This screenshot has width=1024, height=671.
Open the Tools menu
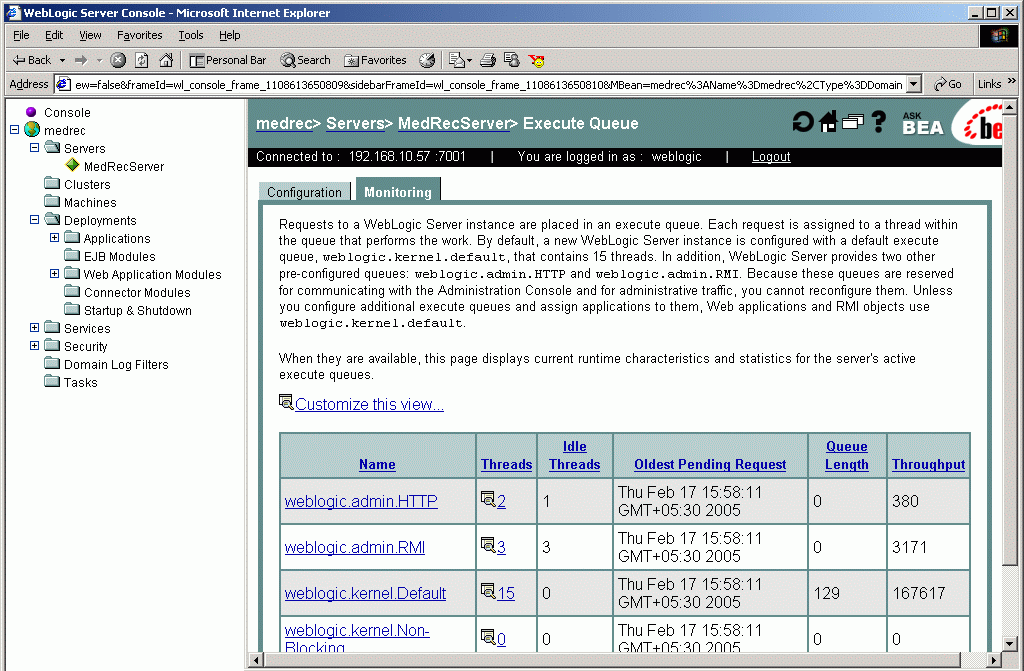point(191,35)
